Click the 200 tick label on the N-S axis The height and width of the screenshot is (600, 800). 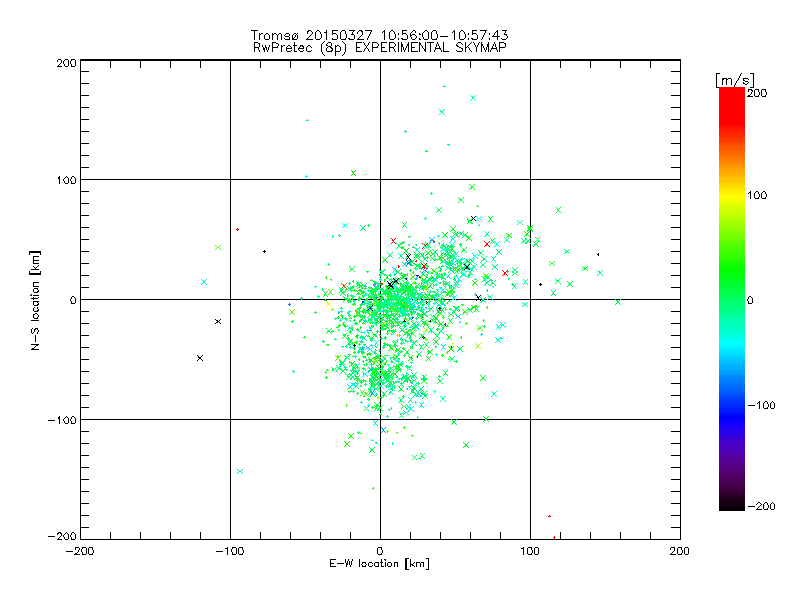(66, 63)
